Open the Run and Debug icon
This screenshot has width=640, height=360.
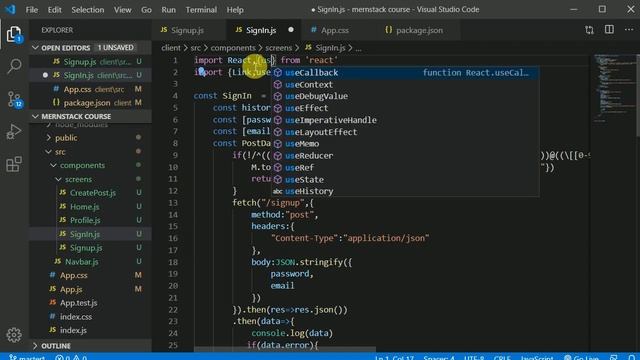coord(14,132)
